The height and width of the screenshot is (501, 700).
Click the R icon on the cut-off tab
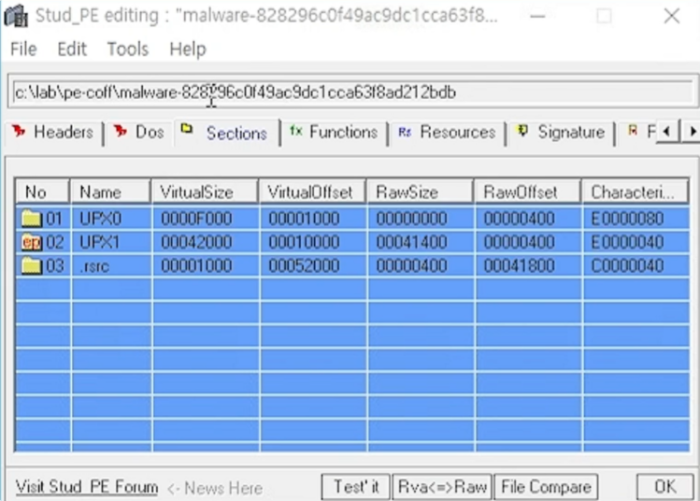[x=632, y=131]
